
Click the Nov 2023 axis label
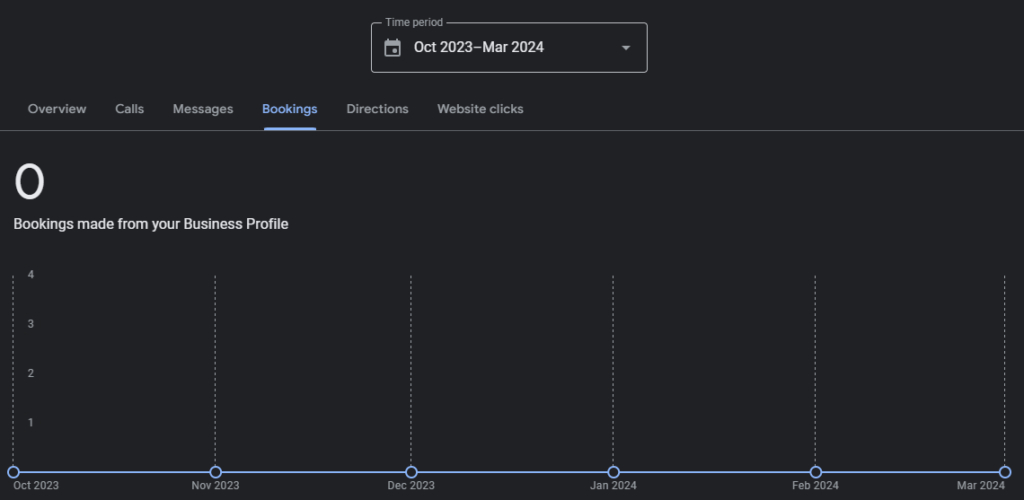pyautogui.click(x=215, y=486)
